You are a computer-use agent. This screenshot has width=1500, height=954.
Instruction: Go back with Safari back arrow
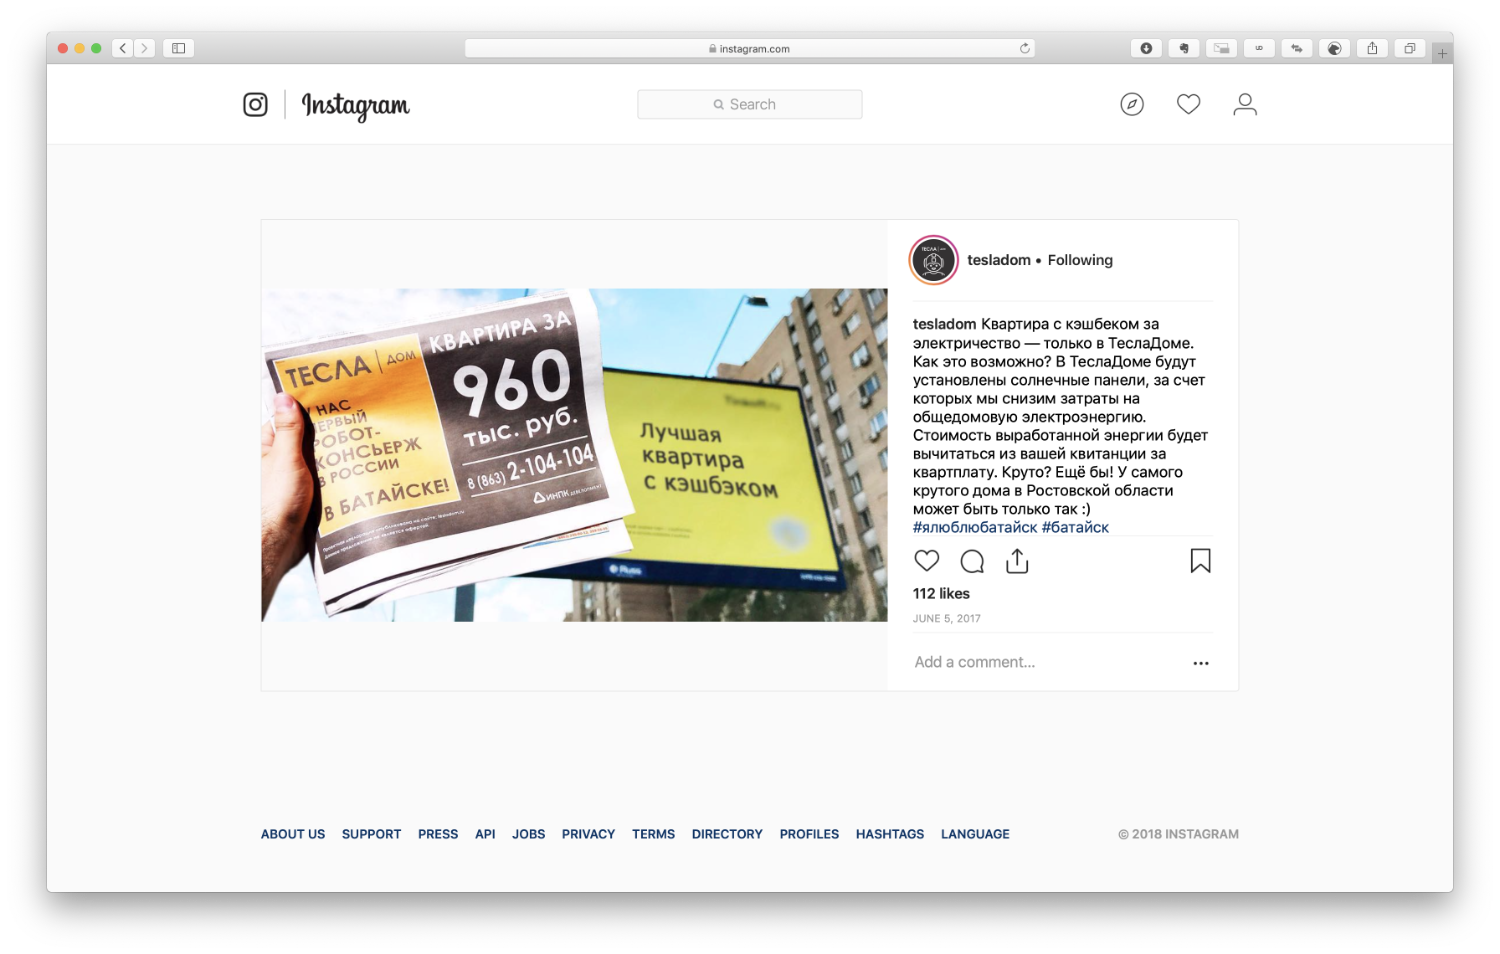pyautogui.click(x=123, y=48)
